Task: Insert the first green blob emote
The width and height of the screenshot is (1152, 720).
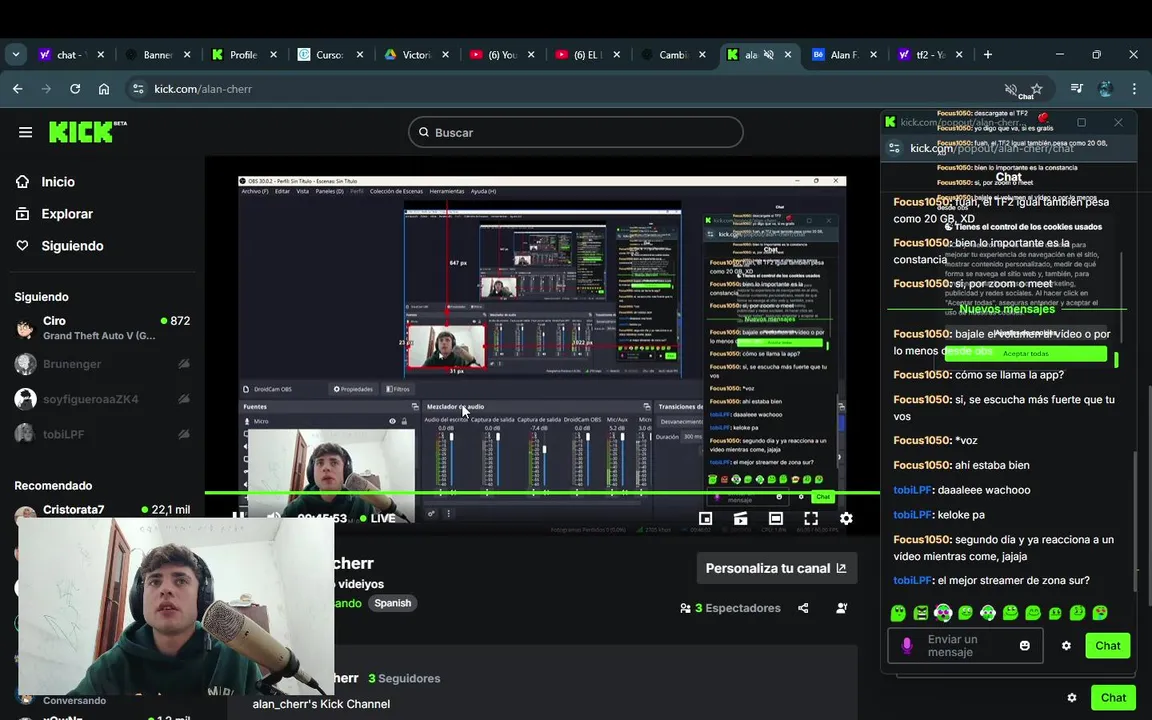Action: coord(898,613)
